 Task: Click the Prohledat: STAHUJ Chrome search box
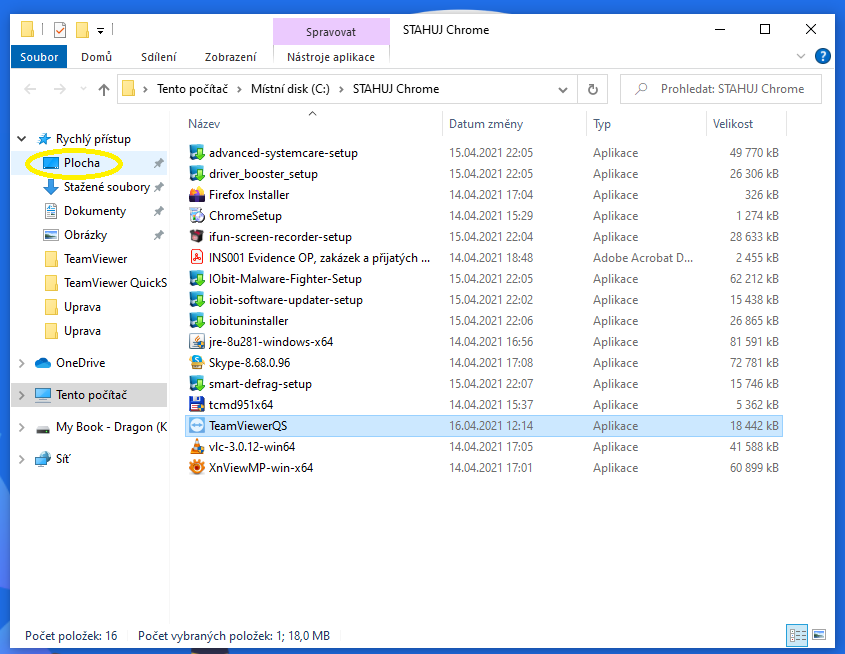click(721, 89)
